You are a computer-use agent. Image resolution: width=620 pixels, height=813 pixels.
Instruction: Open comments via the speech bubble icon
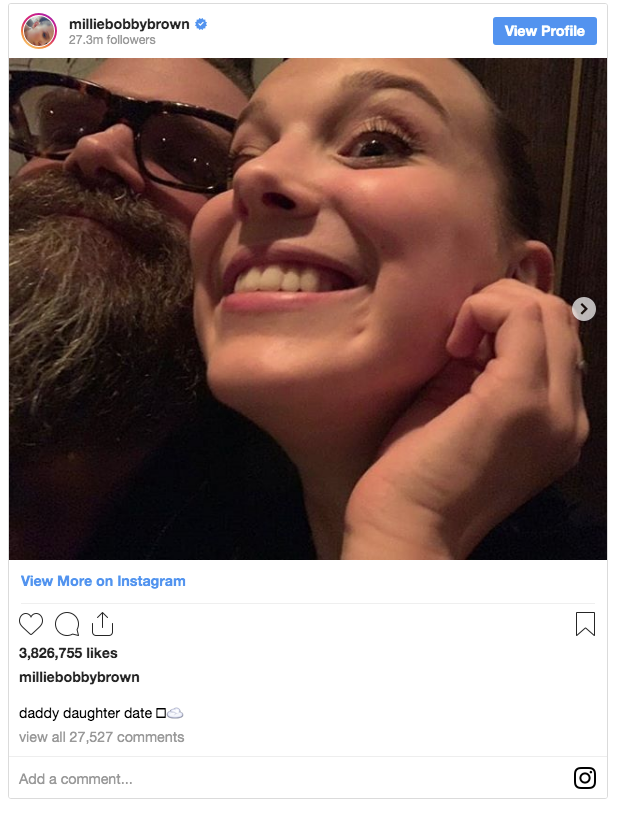click(x=67, y=625)
